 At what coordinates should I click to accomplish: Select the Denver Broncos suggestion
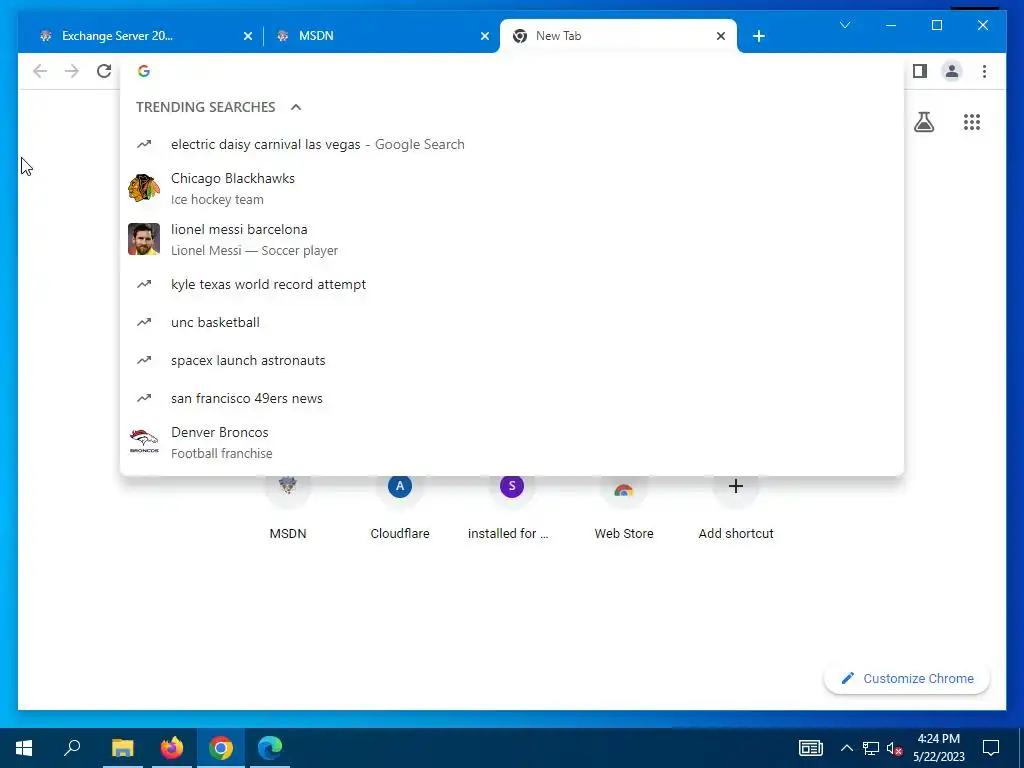[512, 442]
